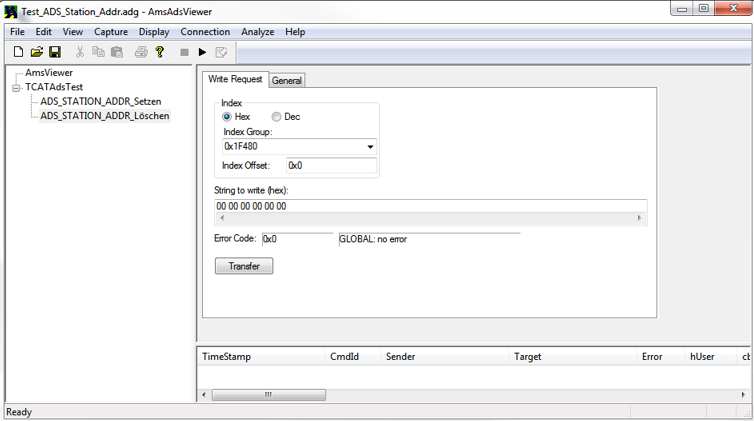Click the hex string field left scroll arrow
This screenshot has height=421, width=754.
tap(222, 218)
